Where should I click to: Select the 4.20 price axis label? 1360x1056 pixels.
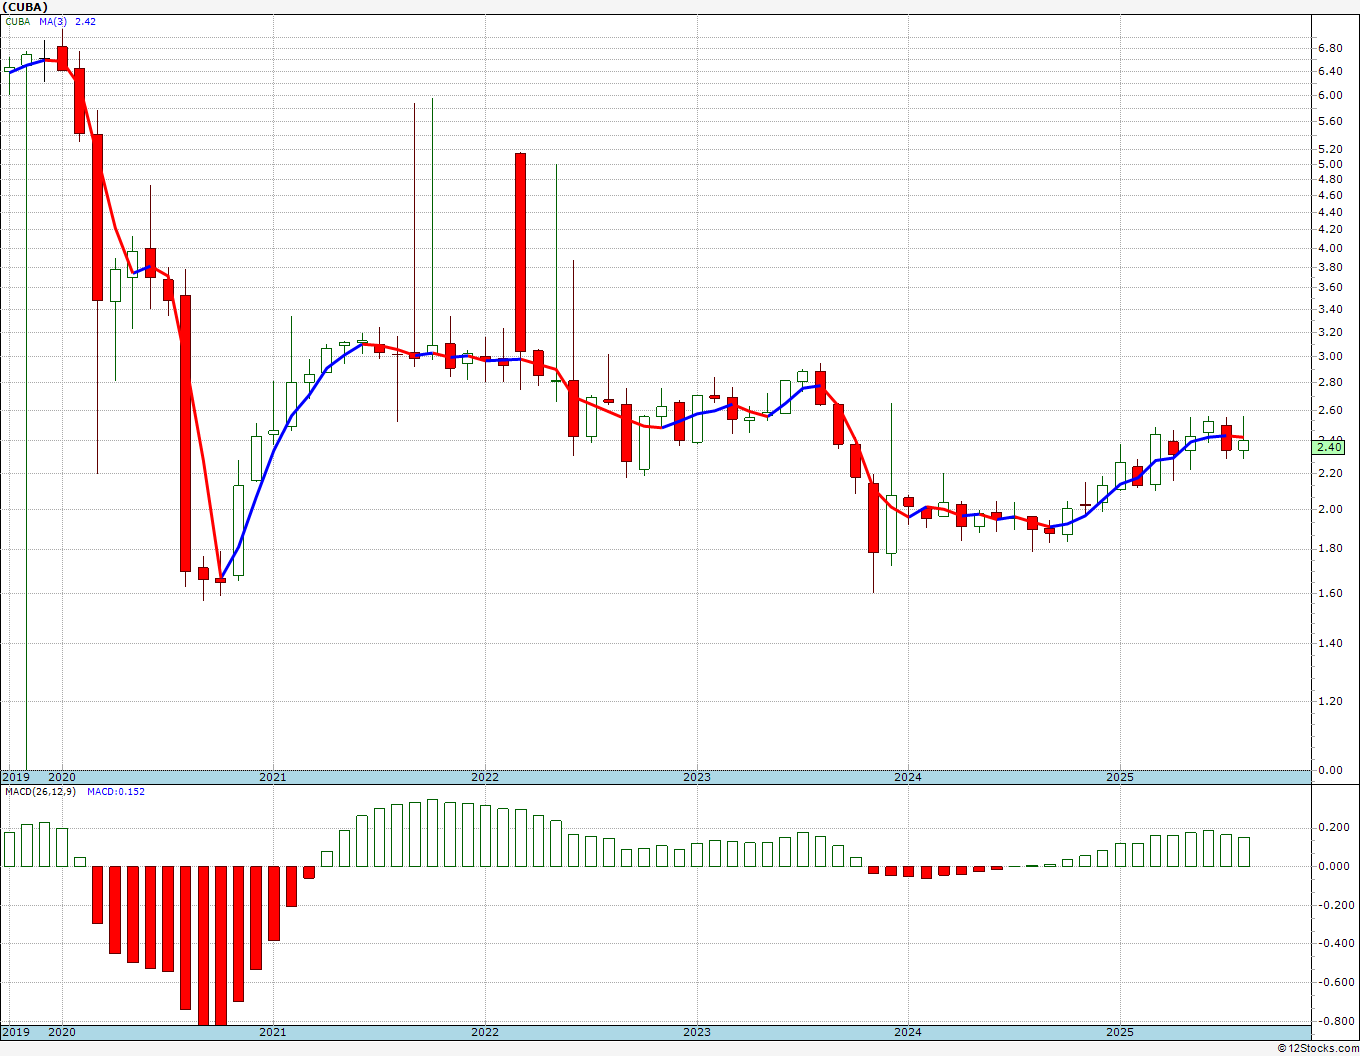tap(1329, 230)
